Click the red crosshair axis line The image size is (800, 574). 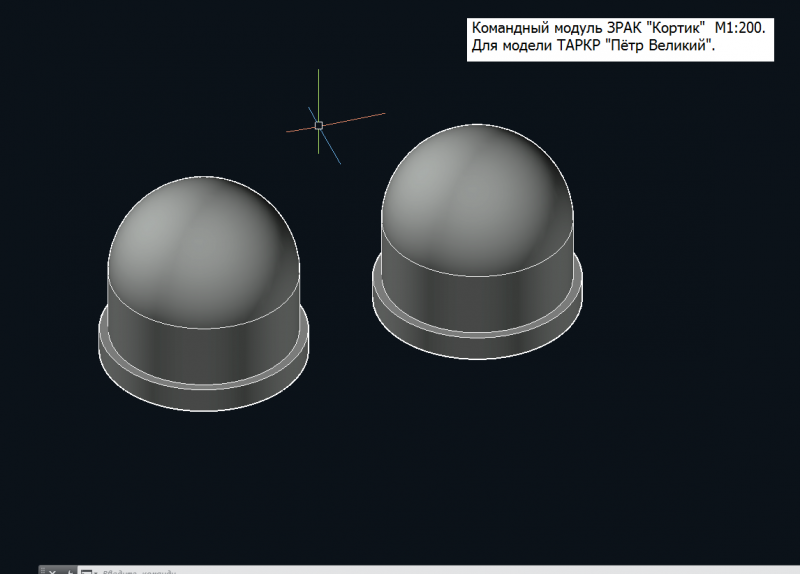pos(360,118)
